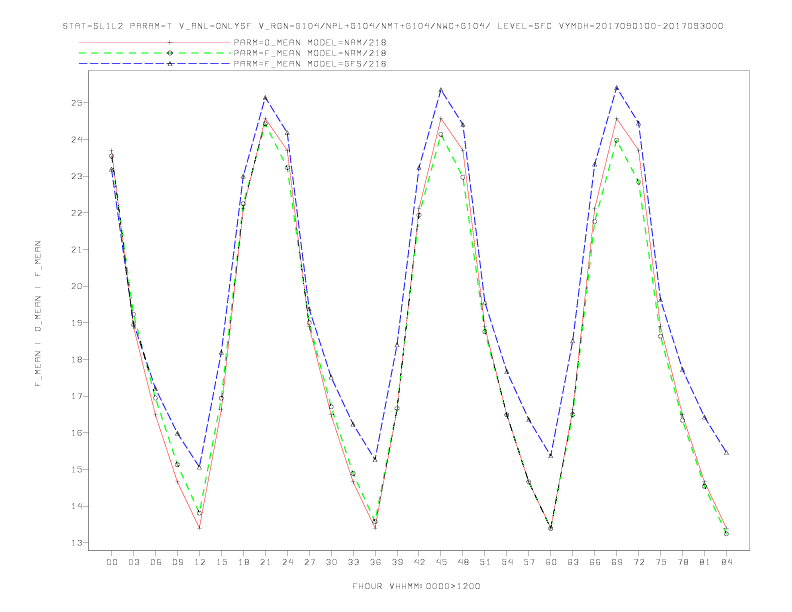
Task: Click x-axis forecast hour label 39
Action: point(397,562)
